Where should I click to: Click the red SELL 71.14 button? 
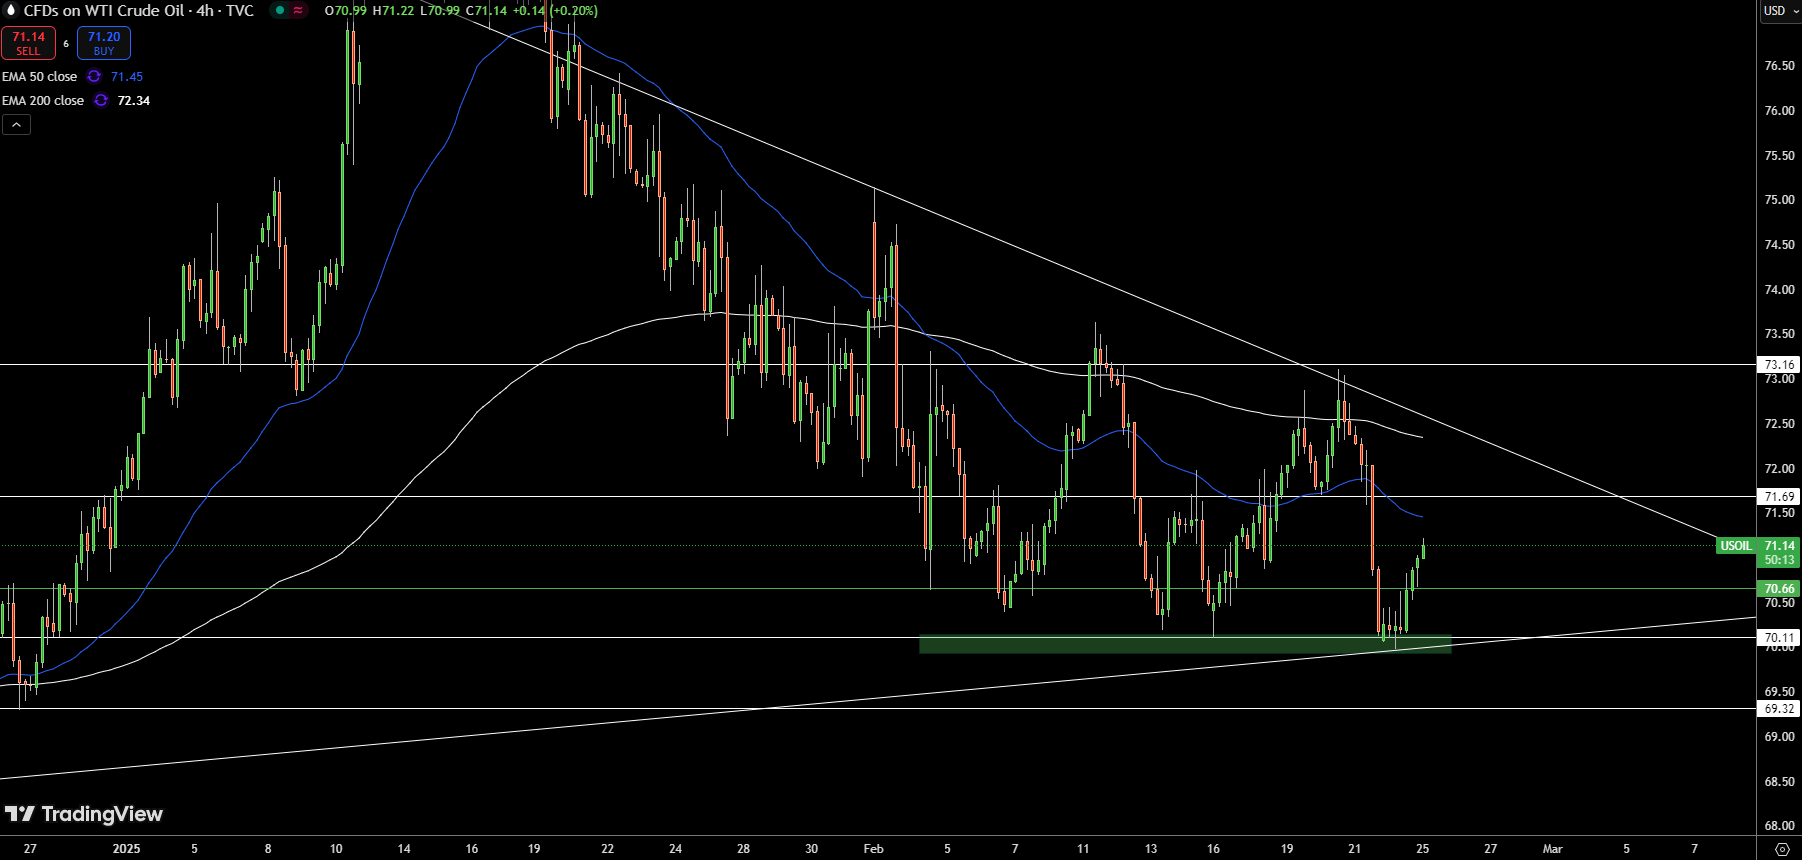click(28, 43)
